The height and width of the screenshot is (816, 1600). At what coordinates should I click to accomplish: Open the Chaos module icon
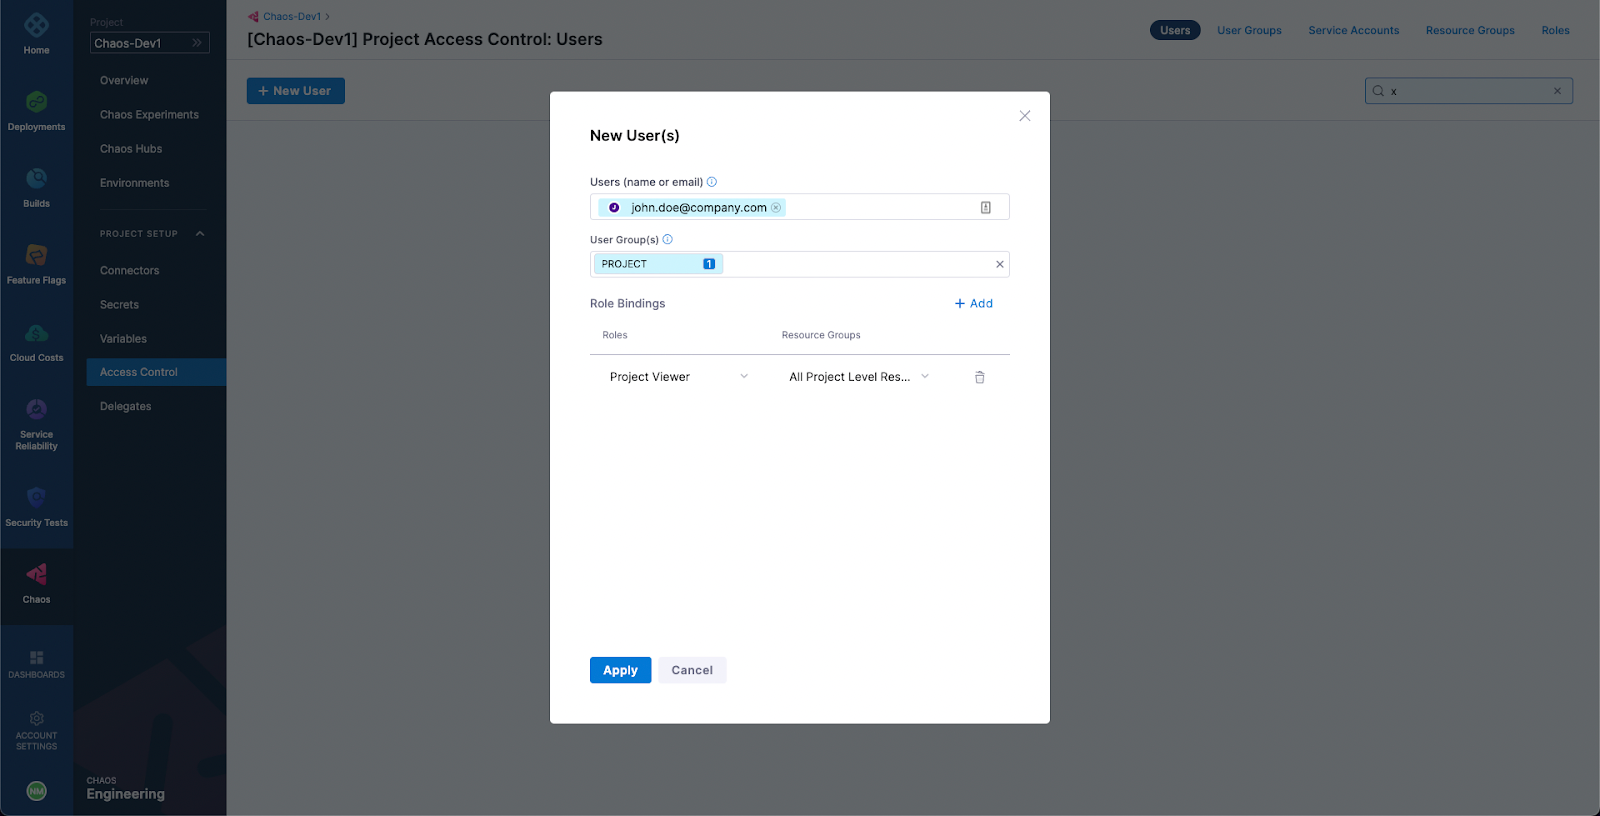(36, 574)
